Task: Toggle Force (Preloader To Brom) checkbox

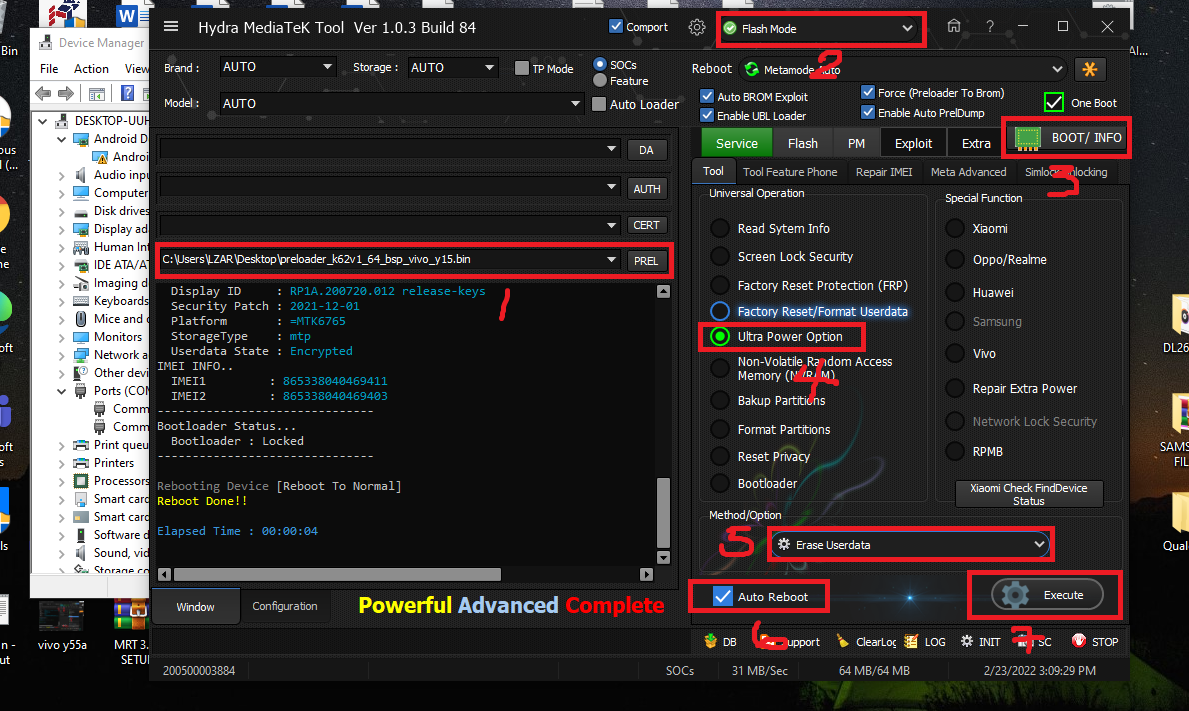Action: tap(868, 92)
